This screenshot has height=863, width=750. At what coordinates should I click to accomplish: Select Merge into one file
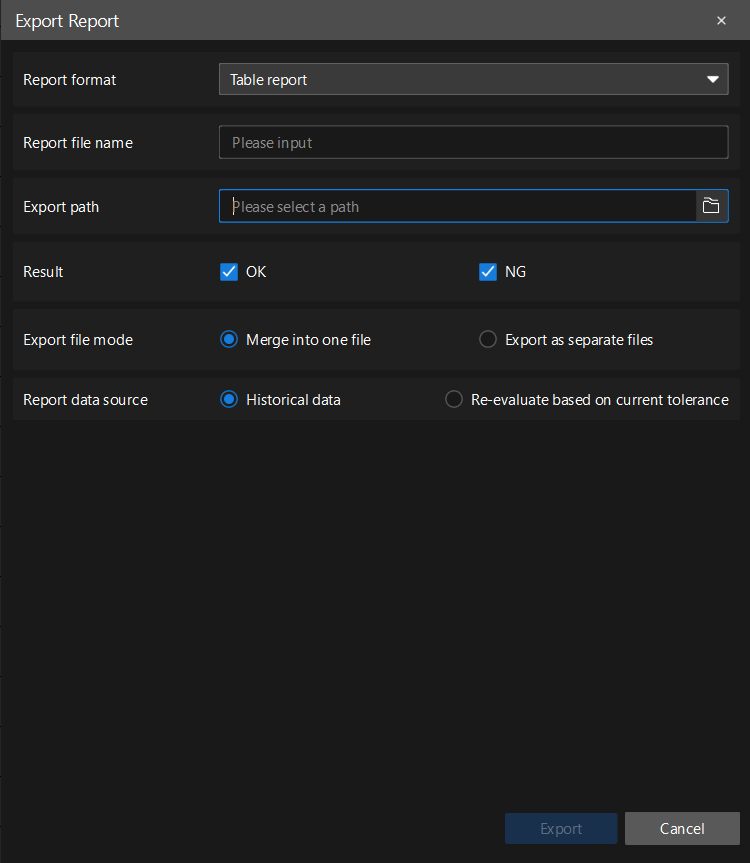[229, 339]
